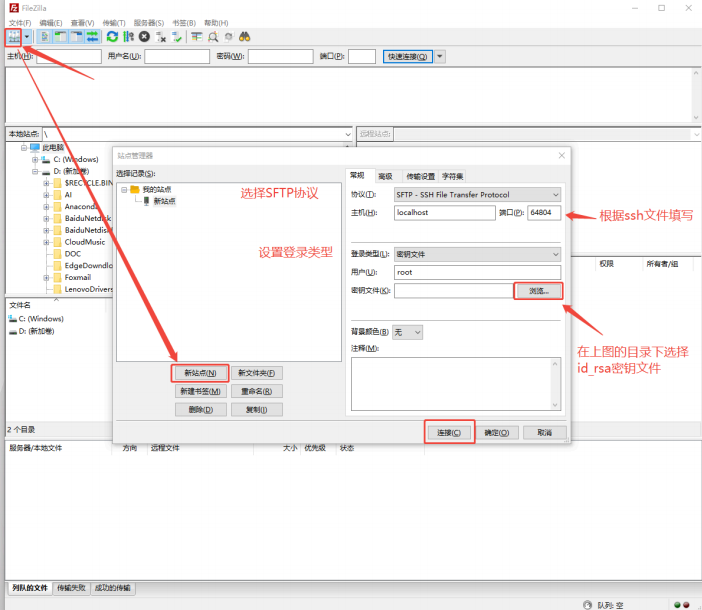702x610 pixels.
Task: Open the quickconnect history dropdown arrow
Action: [x=440, y=56]
